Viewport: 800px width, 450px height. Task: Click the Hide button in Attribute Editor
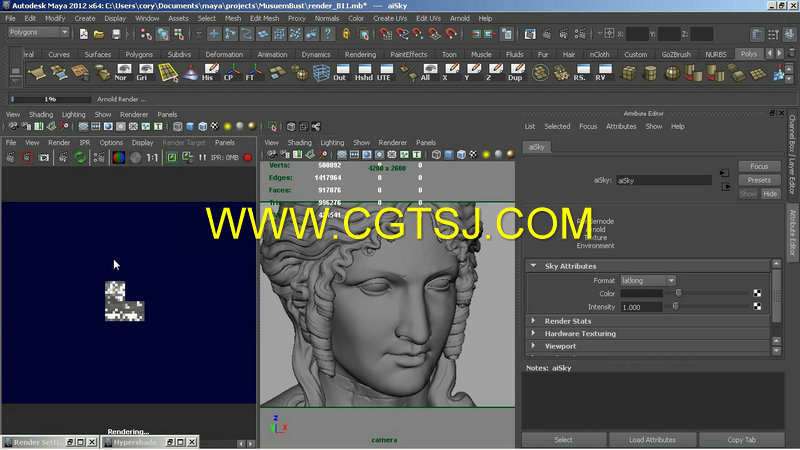770,194
